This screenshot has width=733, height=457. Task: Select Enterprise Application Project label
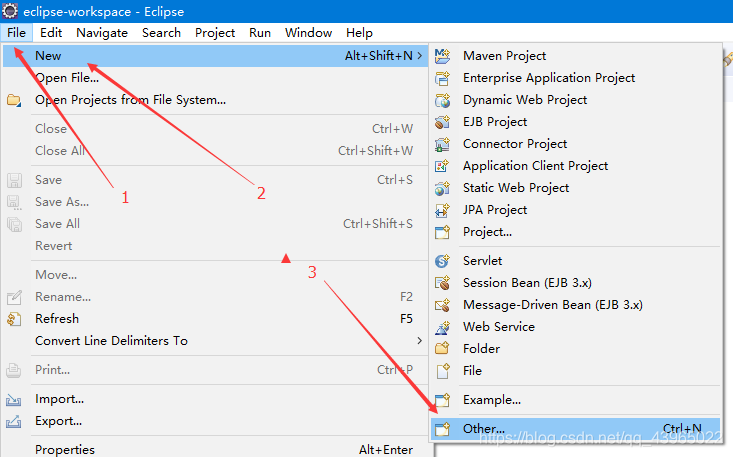pyautogui.click(x=549, y=78)
